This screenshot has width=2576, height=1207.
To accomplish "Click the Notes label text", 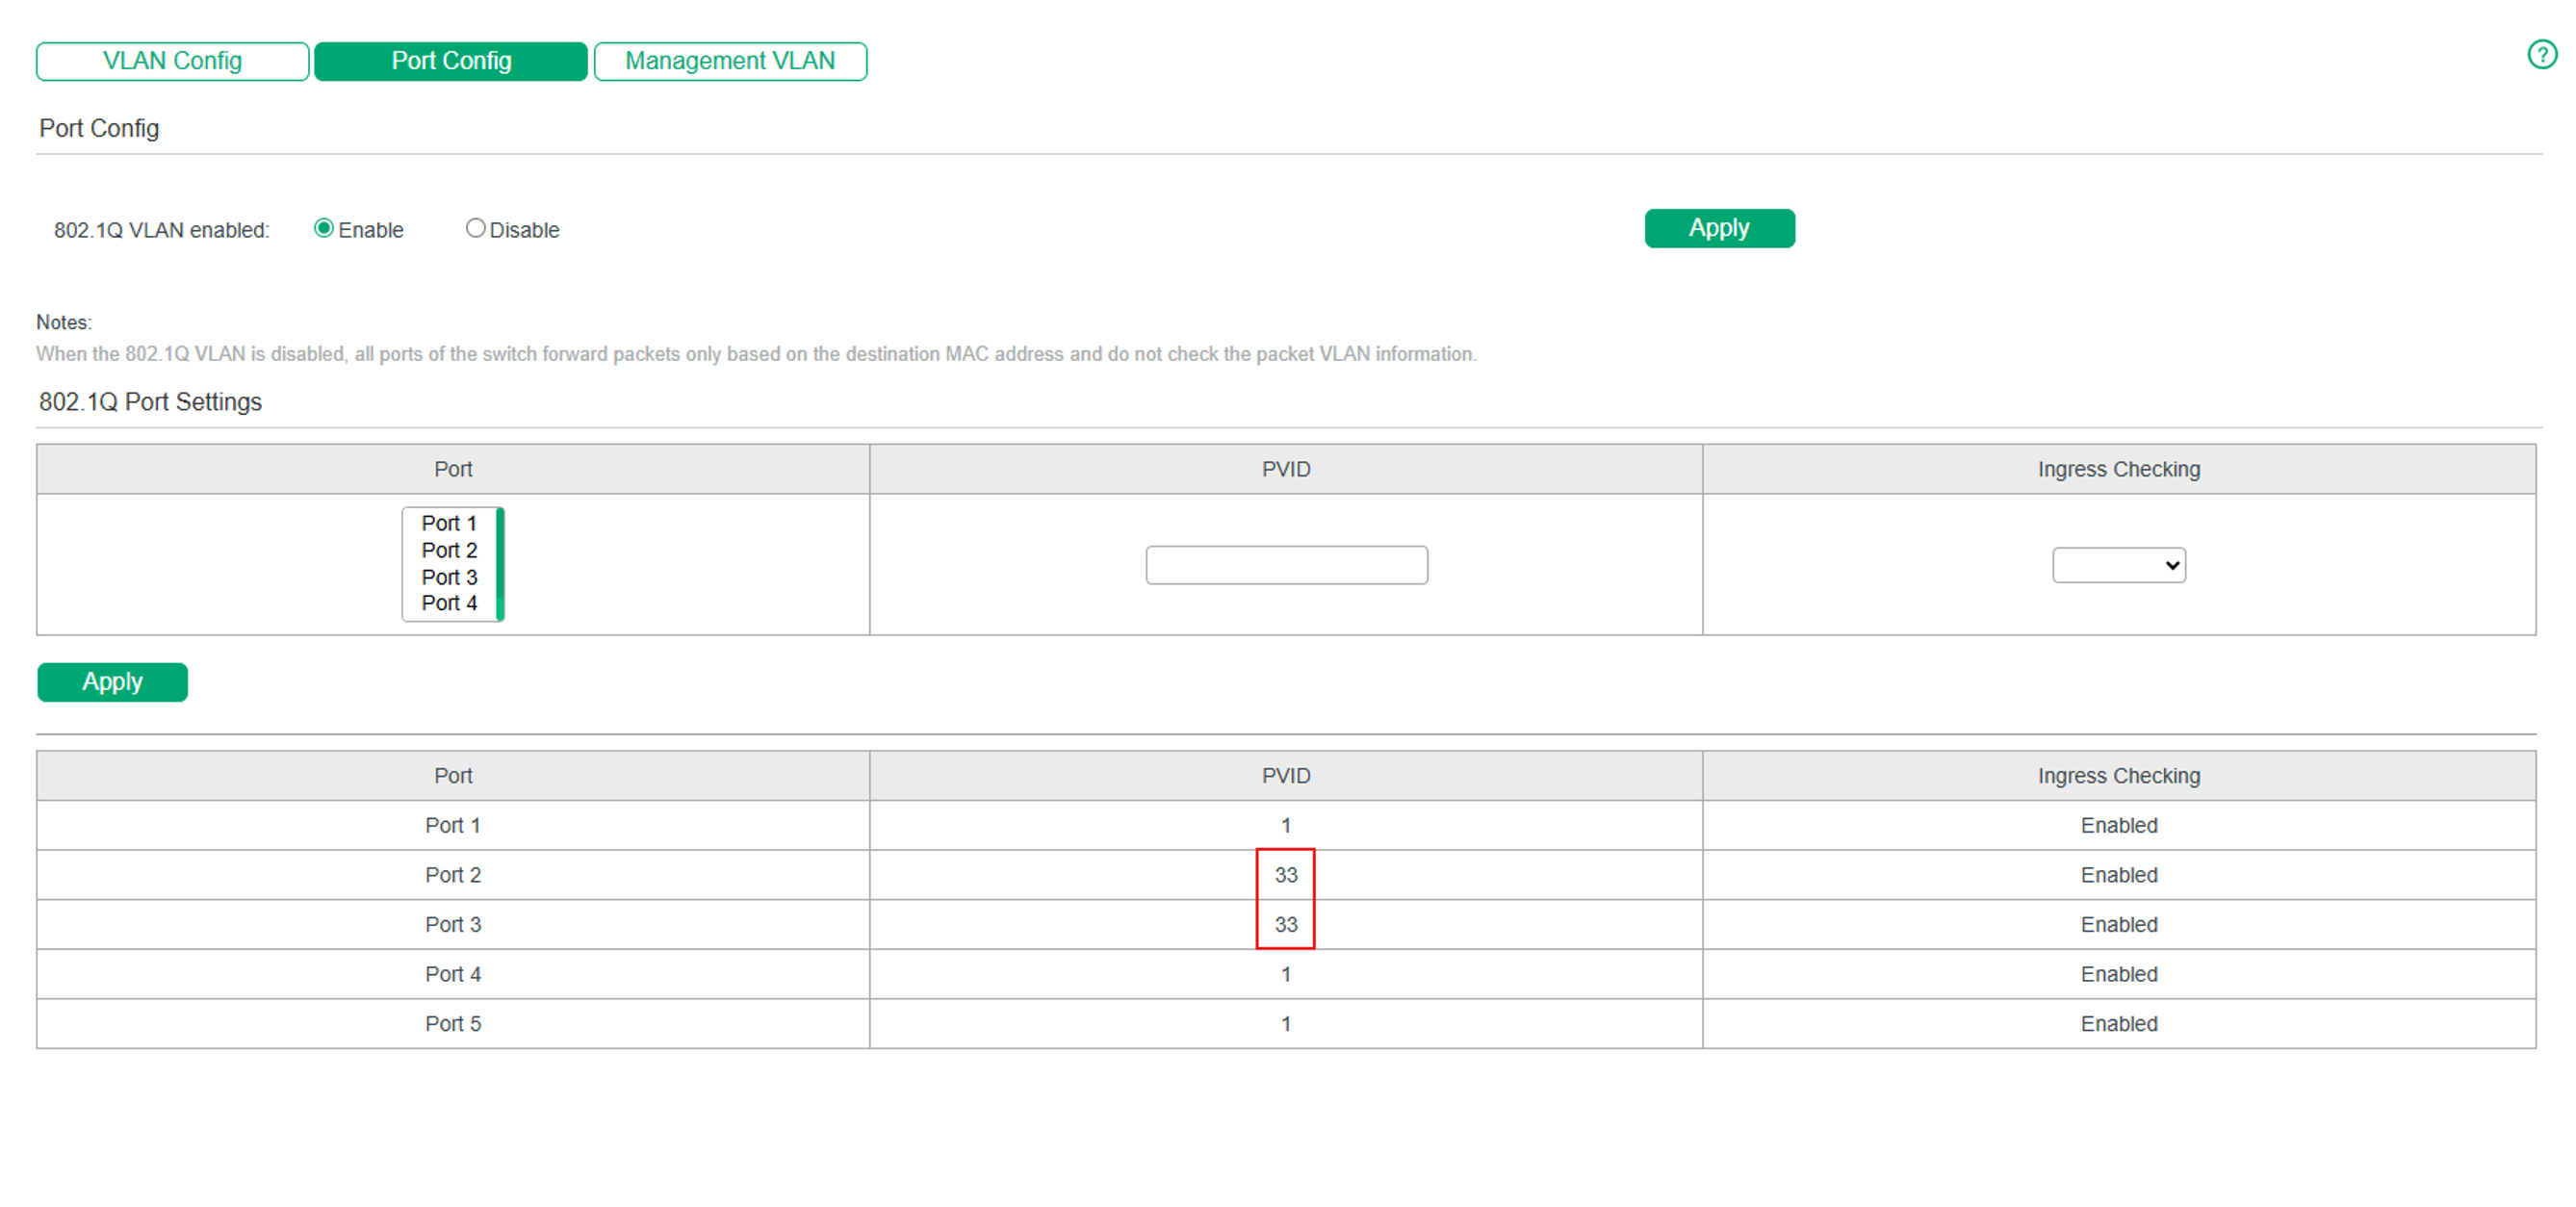I will pos(64,322).
